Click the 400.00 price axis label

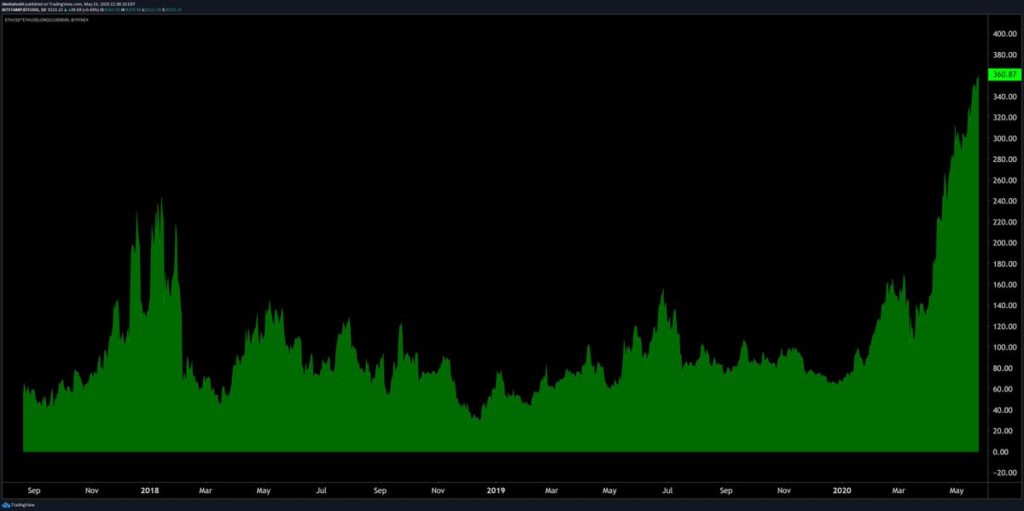[x=1004, y=33]
